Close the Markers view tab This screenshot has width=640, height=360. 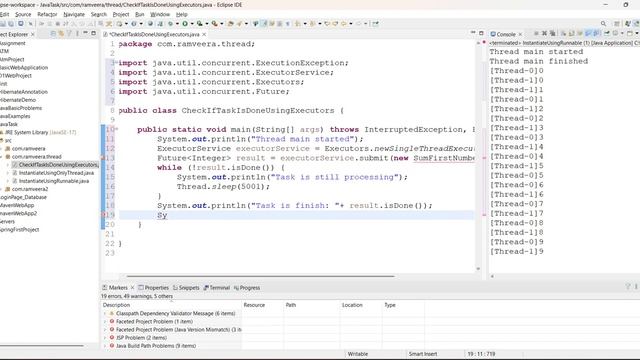[132, 288]
